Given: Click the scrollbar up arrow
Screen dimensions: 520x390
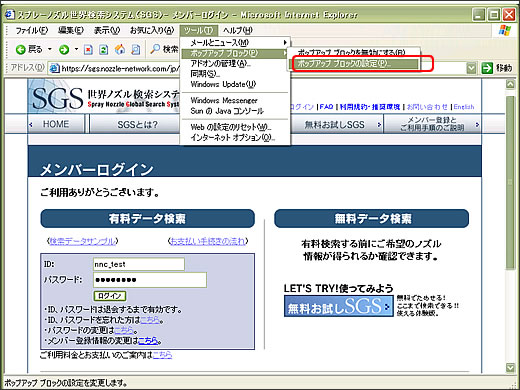Looking at the screenshot, I should pos(510,84).
